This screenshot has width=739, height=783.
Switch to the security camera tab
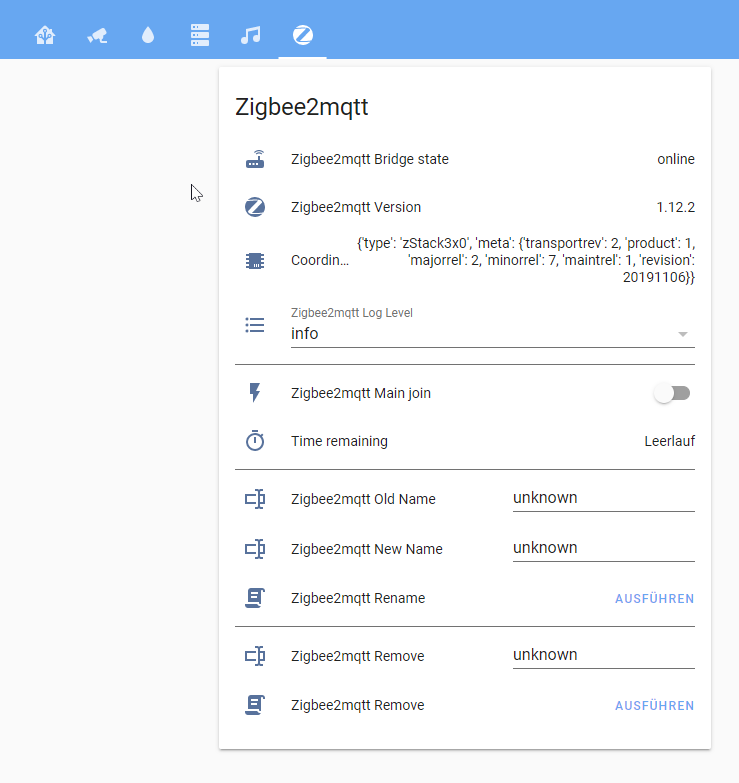(97, 35)
